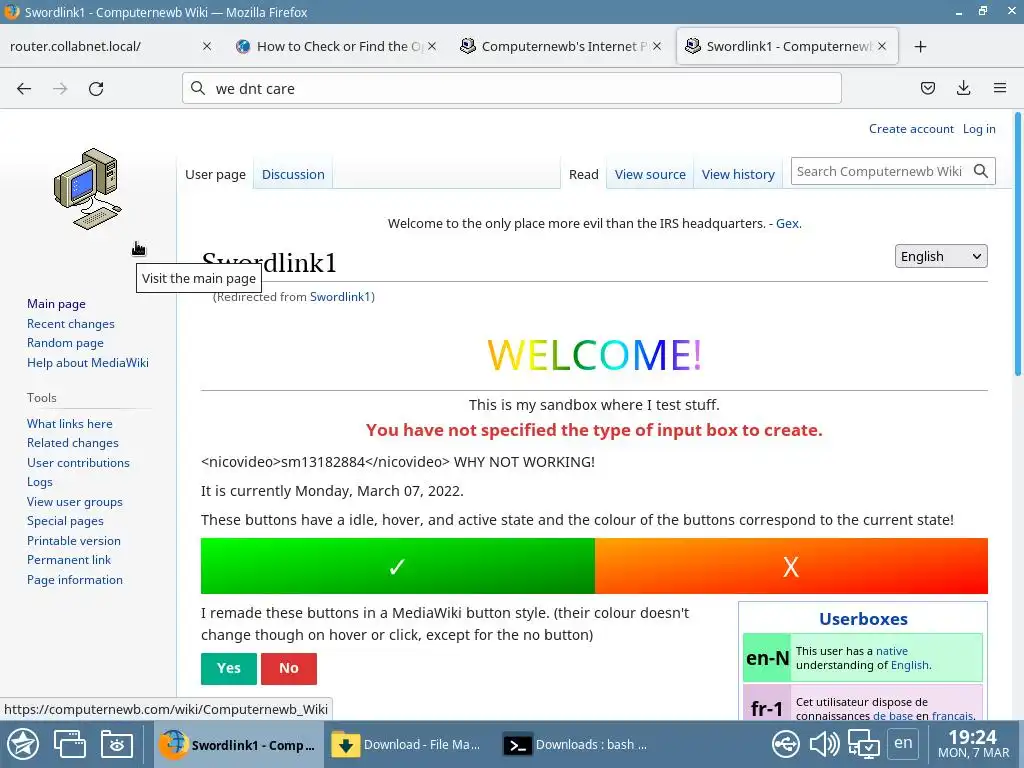Click the Log in link
This screenshot has height=768, width=1024.
[x=979, y=129]
